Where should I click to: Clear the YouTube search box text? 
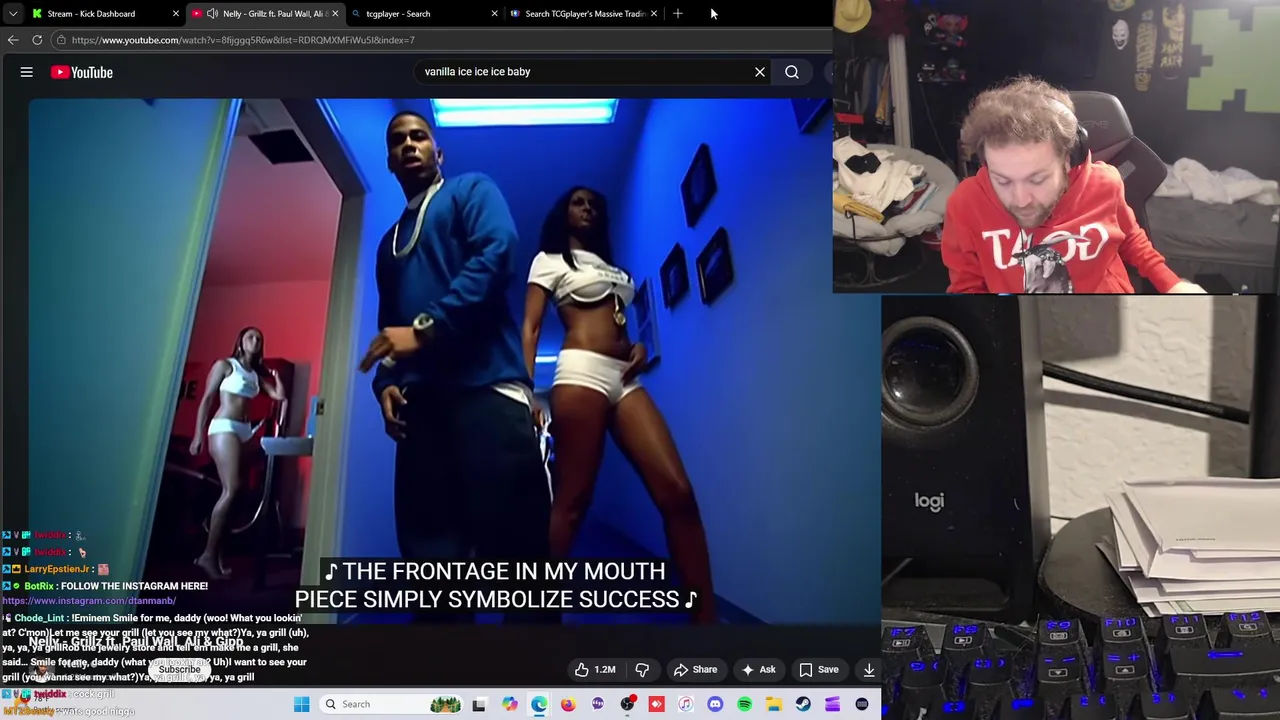point(760,72)
